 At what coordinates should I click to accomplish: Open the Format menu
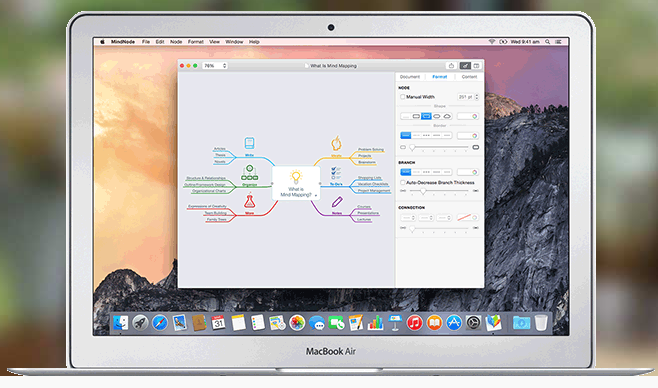click(196, 42)
